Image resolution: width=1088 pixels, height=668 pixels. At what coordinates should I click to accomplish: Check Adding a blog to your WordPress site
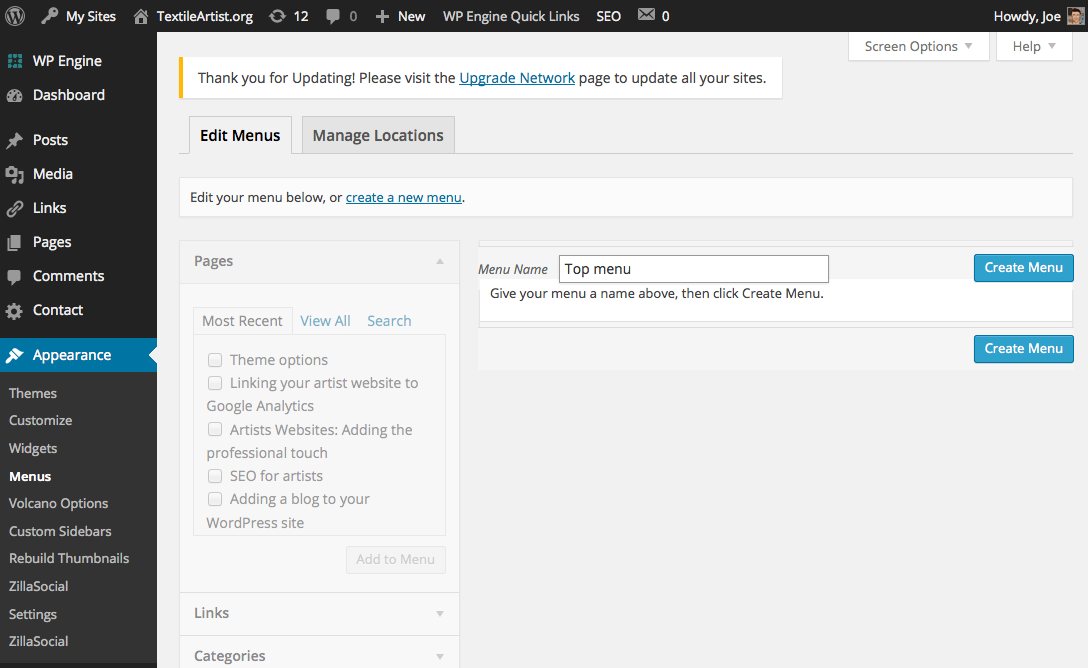tap(215, 499)
